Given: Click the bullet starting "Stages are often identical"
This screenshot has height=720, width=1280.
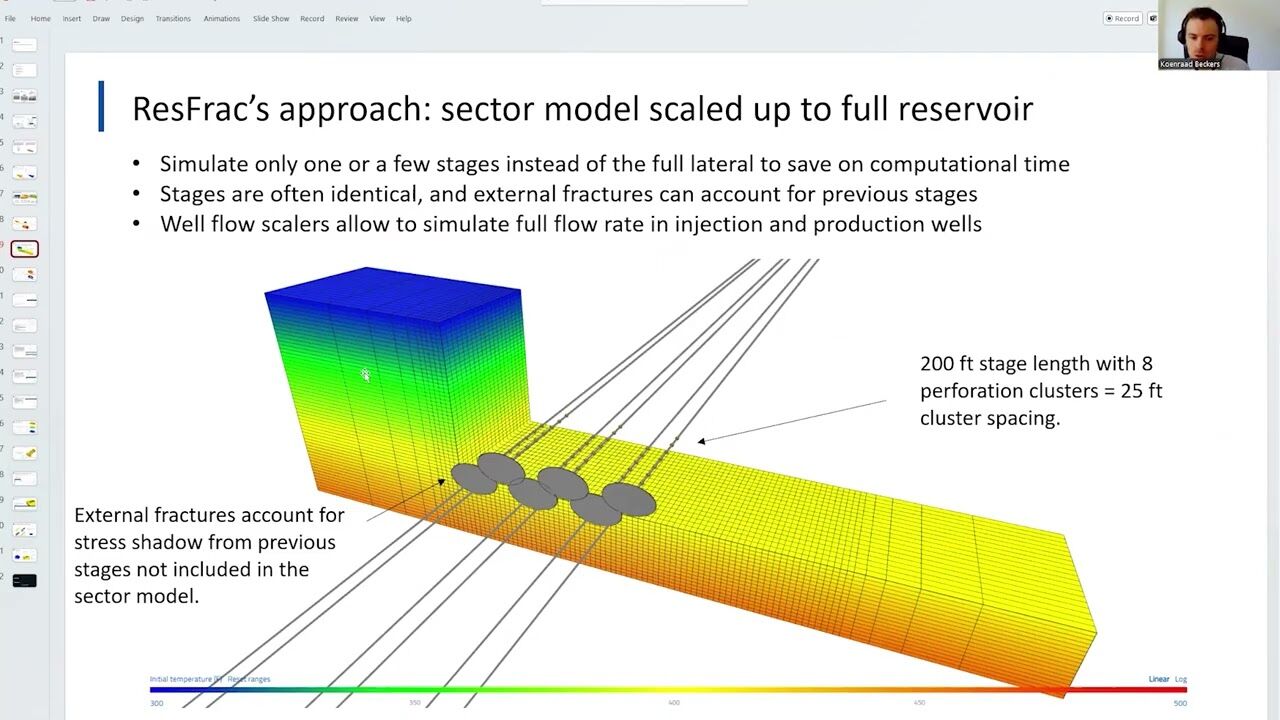Looking at the screenshot, I should [x=568, y=194].
